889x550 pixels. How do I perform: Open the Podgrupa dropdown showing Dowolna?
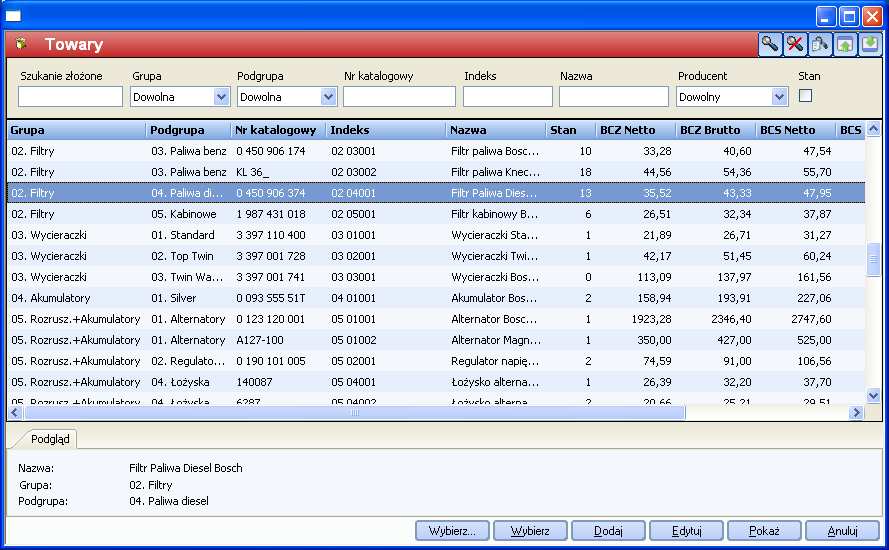tap(286, 97)
